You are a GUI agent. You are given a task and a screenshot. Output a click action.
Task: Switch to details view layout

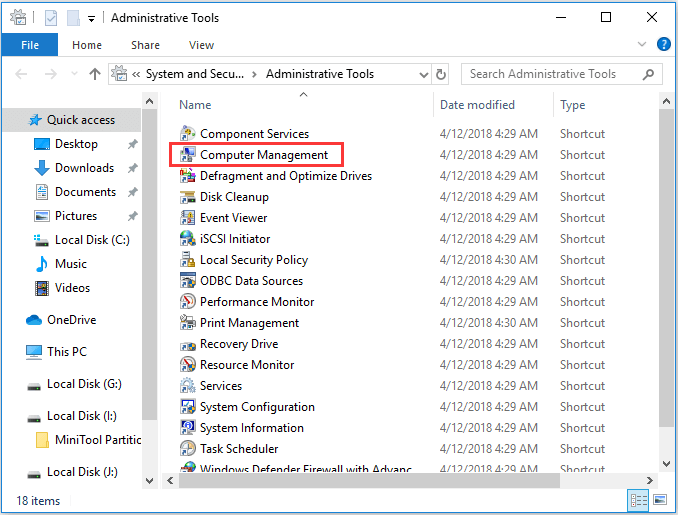[639, 500]
